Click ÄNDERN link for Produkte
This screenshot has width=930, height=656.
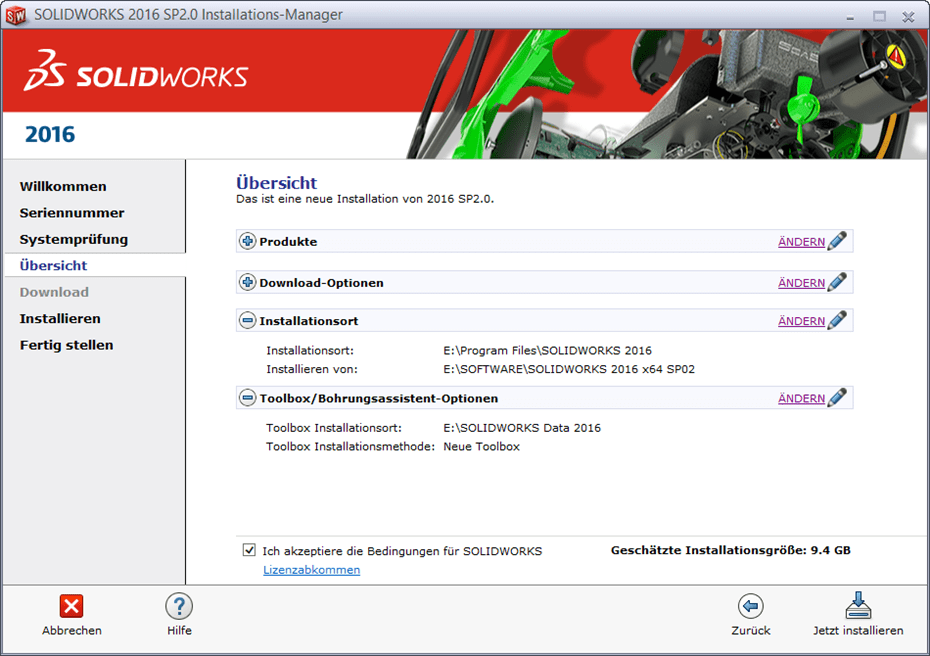point(801,242)
